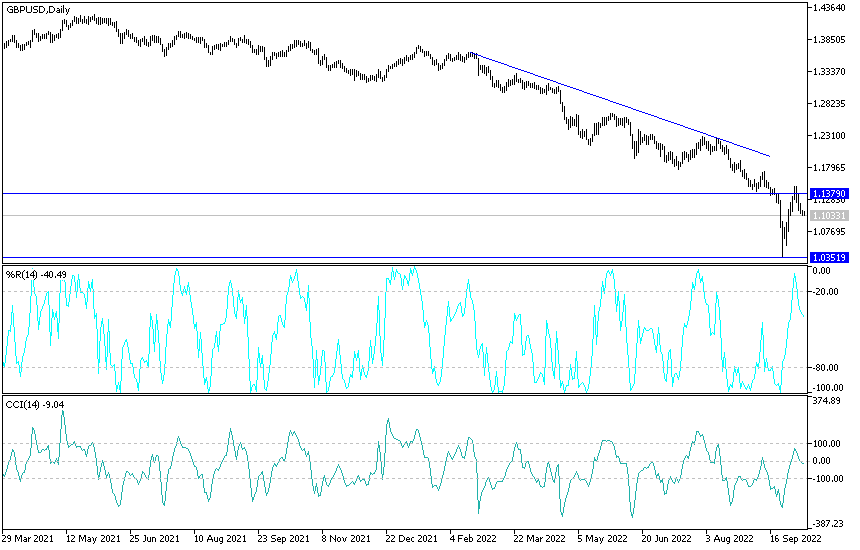Image resolution: width=860 pixels, height=550 pixels.
Task: Click the -100.00 level on CCI scale
Action: click(x=827, y=479)
